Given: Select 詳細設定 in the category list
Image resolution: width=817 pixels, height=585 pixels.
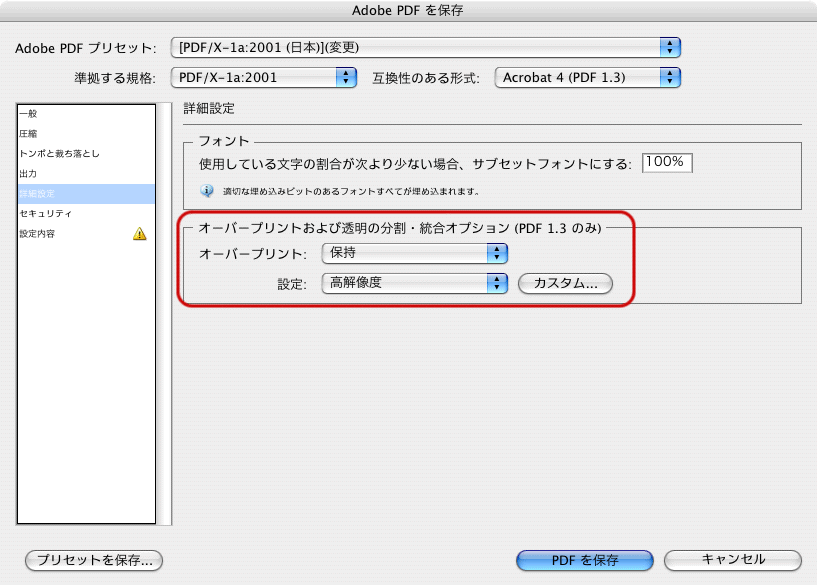Looking at the screenshot, I should (86, 194).
